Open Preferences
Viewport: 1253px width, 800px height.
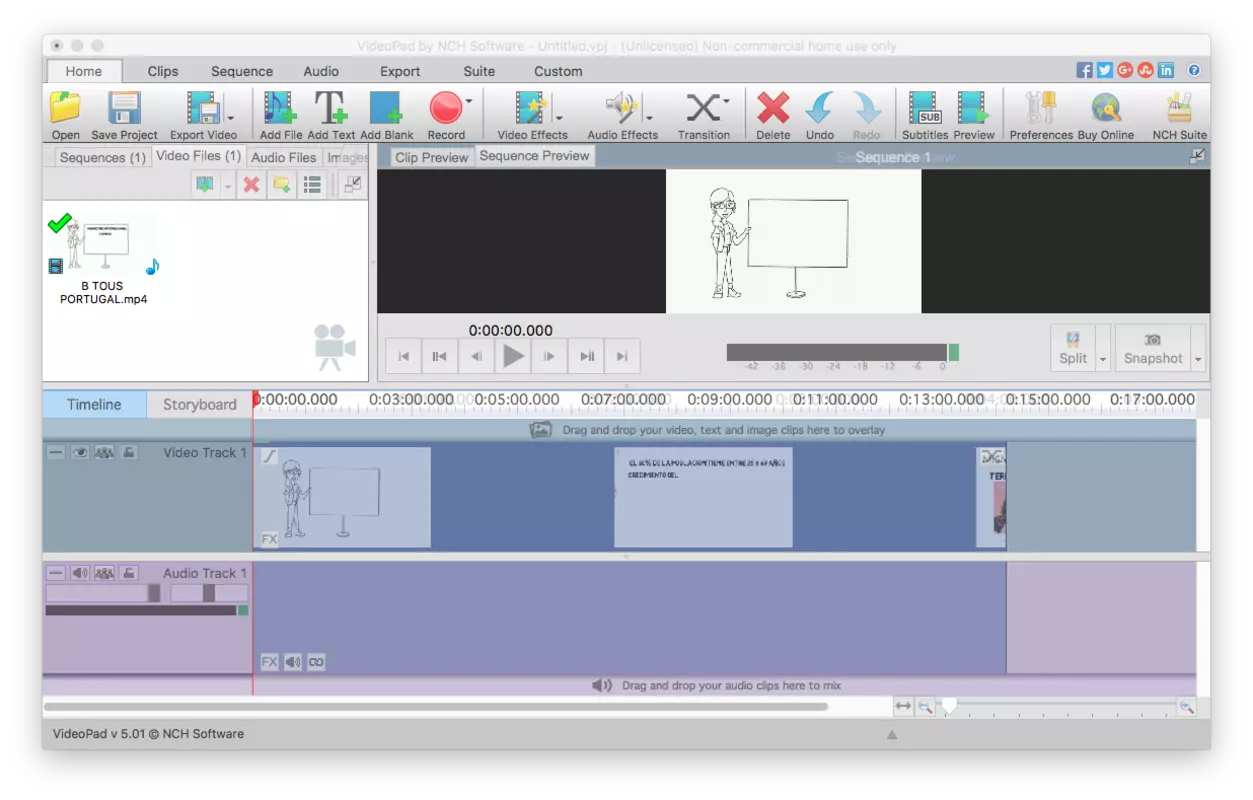(1041, 115)
